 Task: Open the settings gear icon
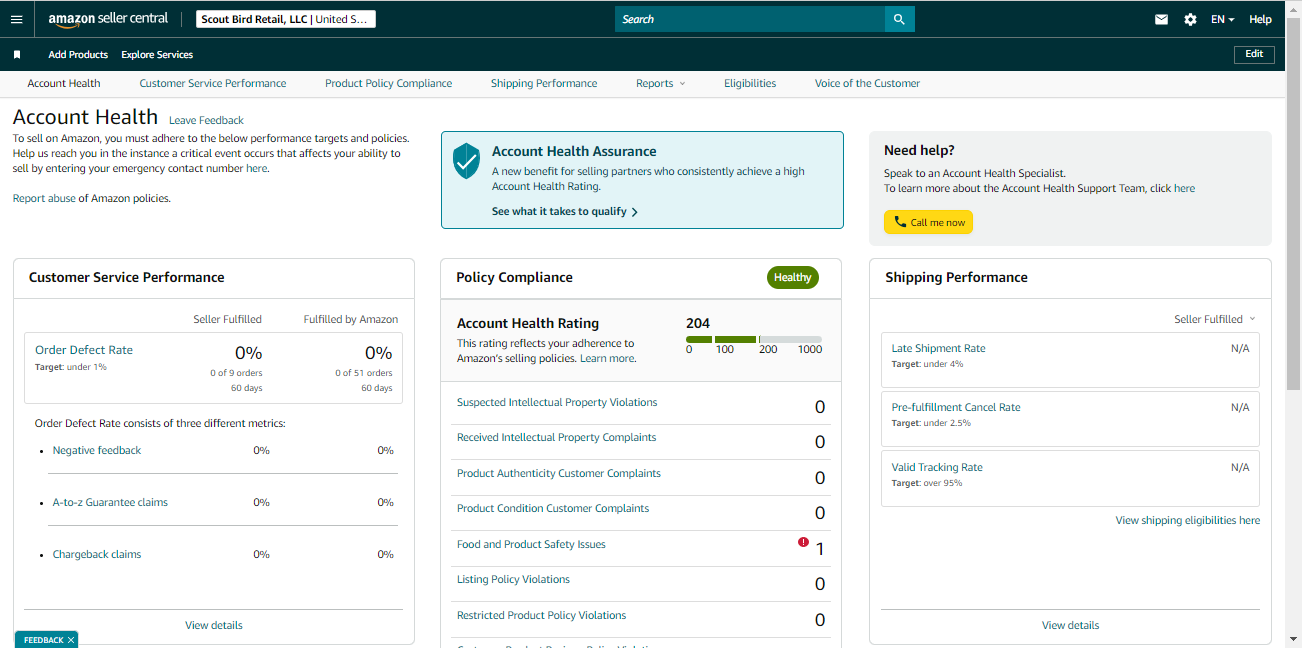tap(1190, 19)
